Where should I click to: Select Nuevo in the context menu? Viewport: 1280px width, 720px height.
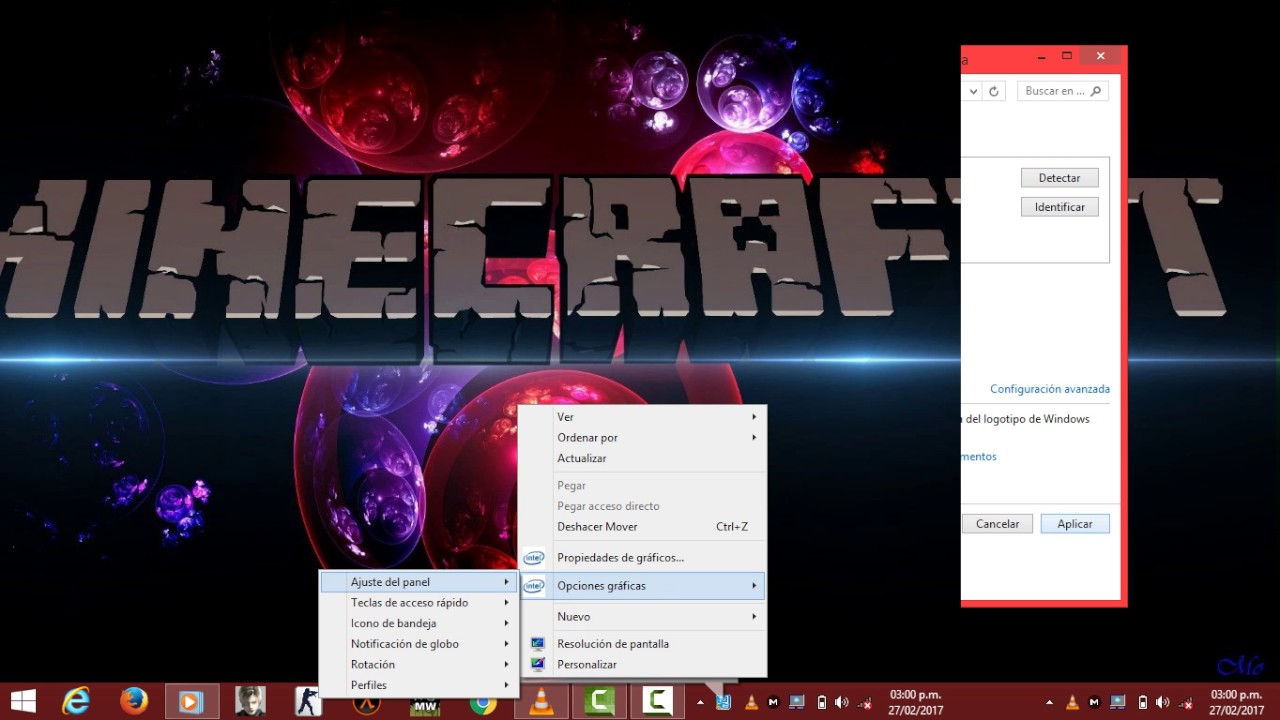pyautogui.click(x=642, y=617)
